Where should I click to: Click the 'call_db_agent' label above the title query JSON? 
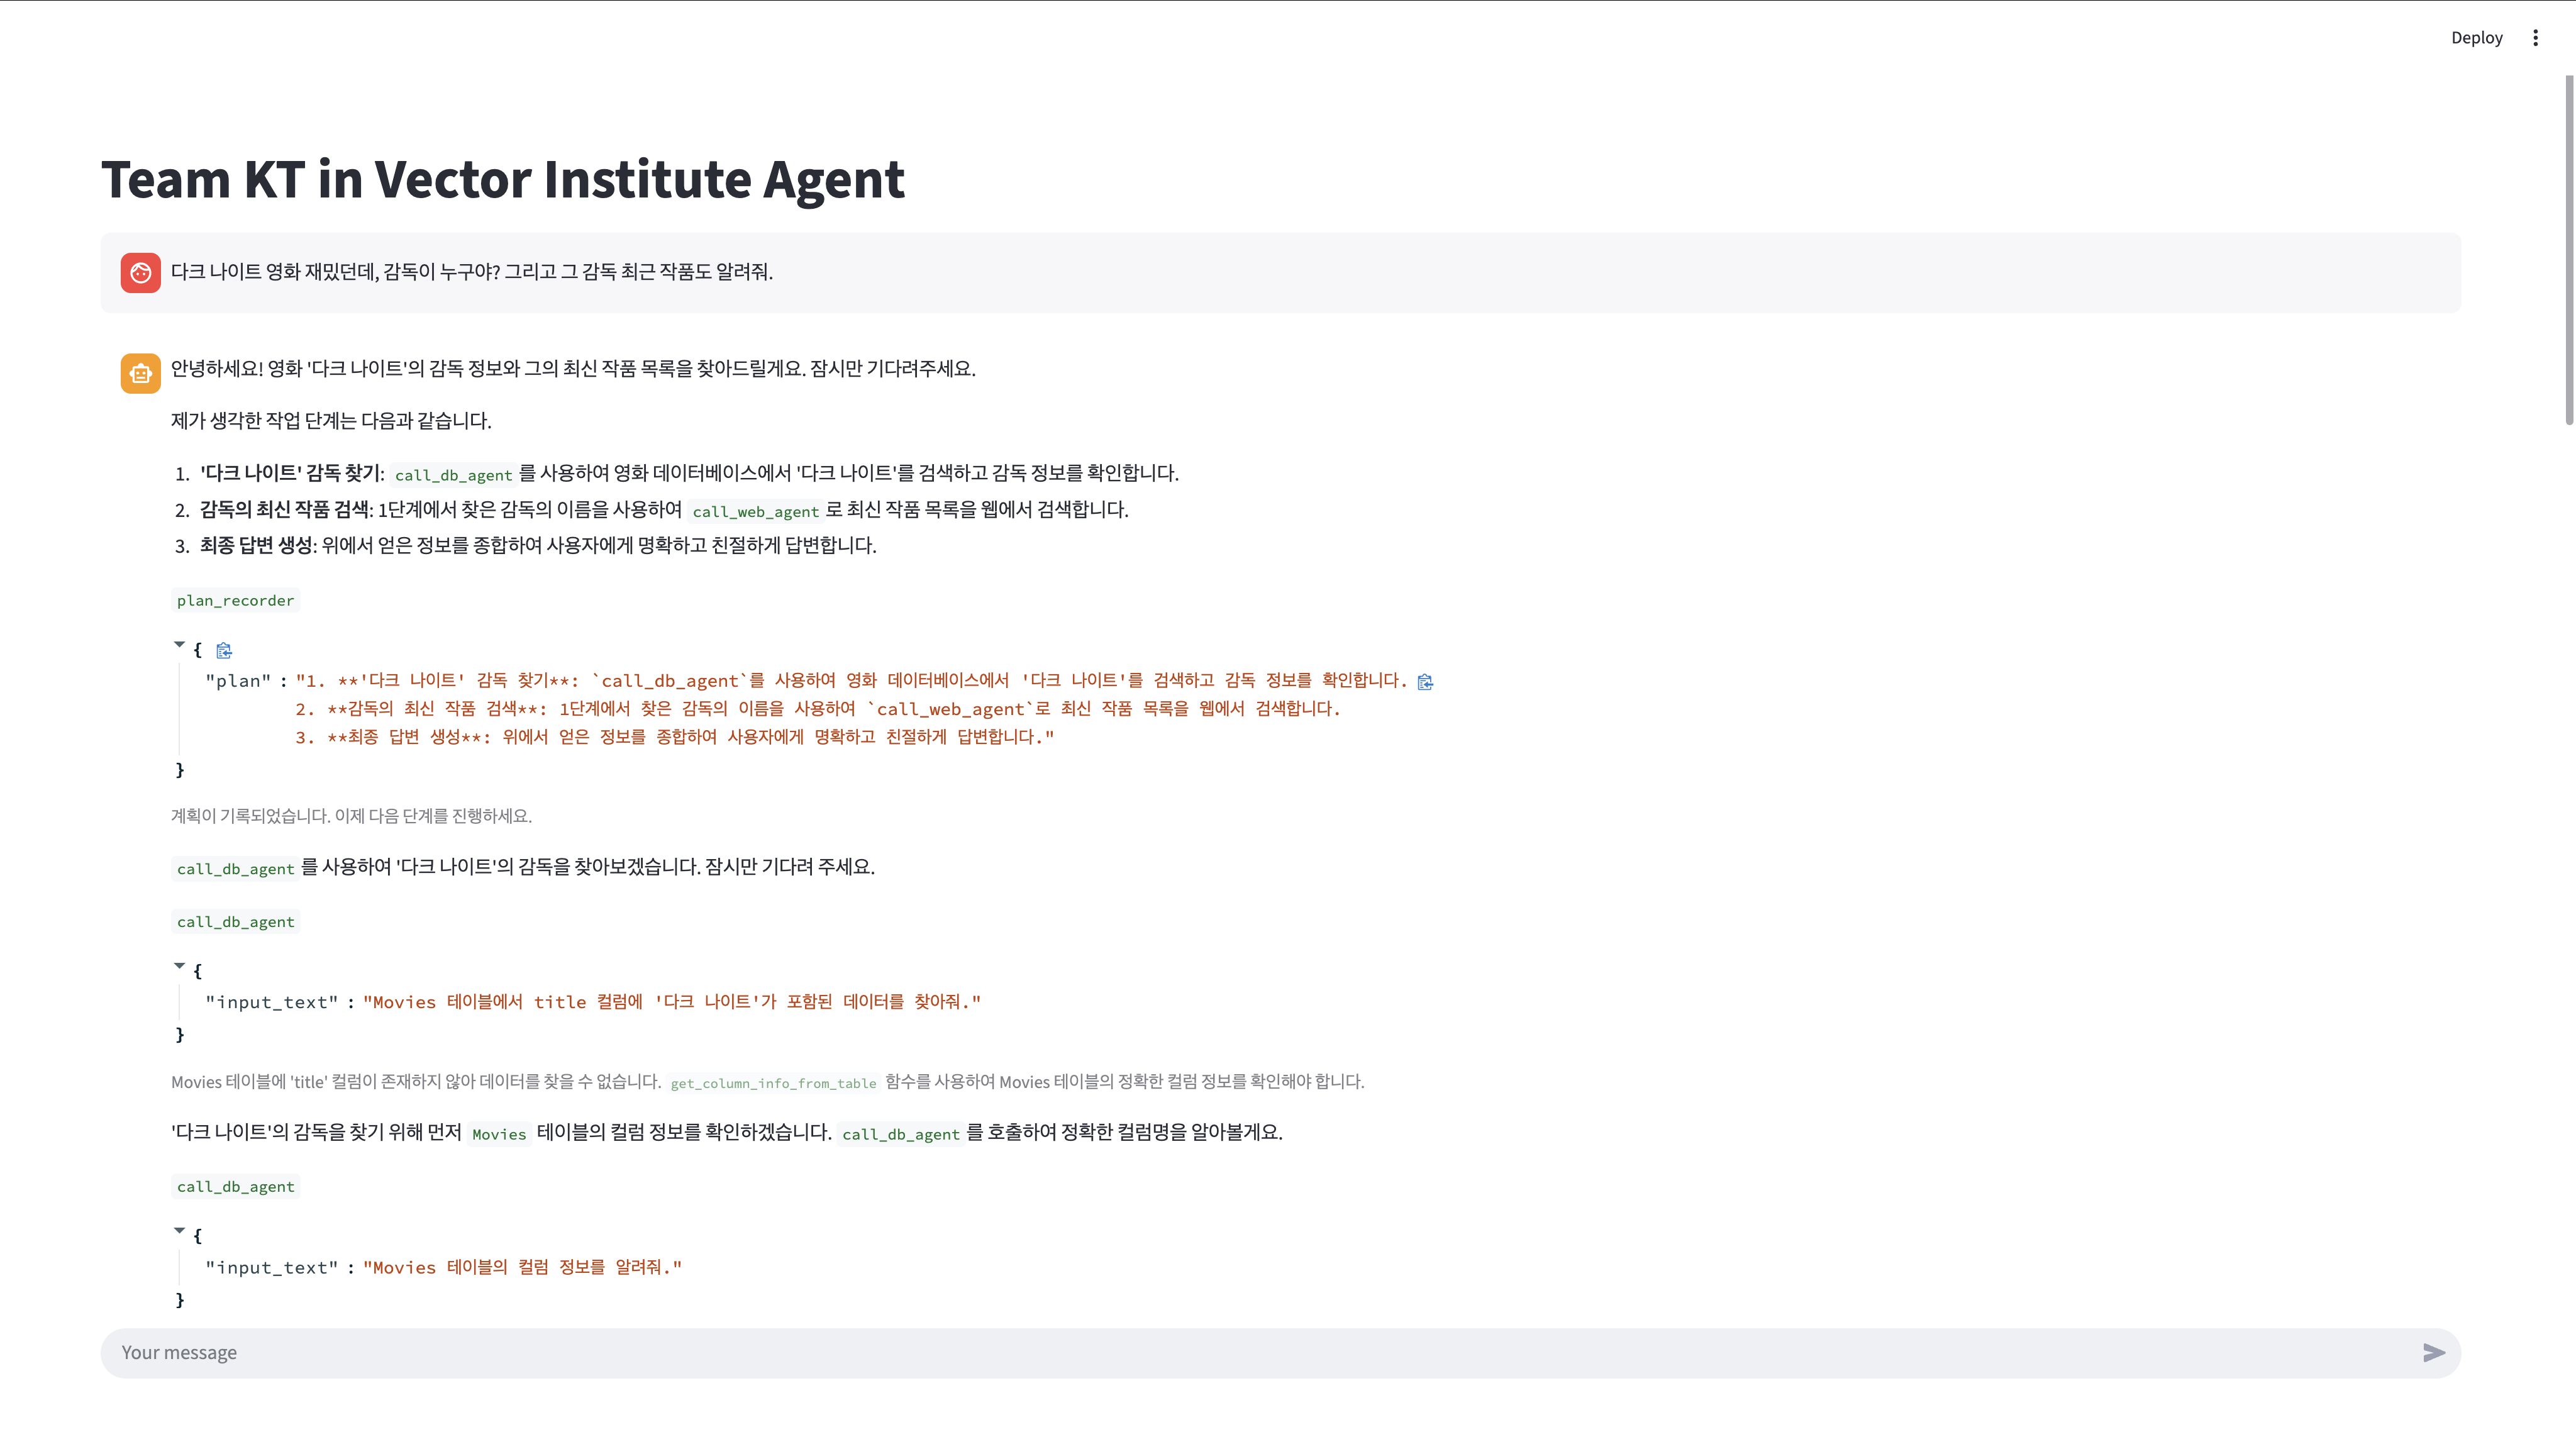(235, 922)
